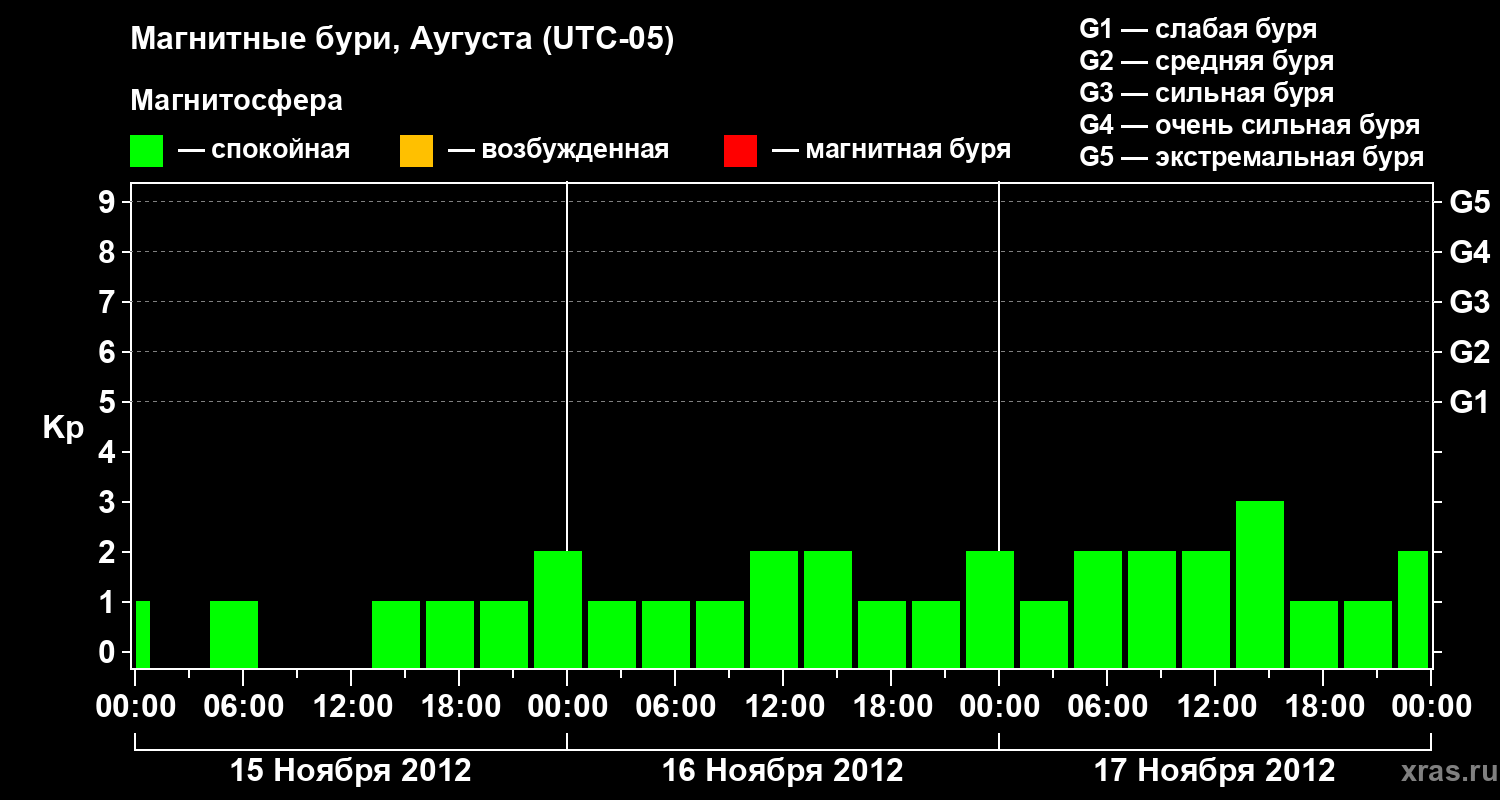Click the '12:00' time label under 16 November

(x=784, y=707)
